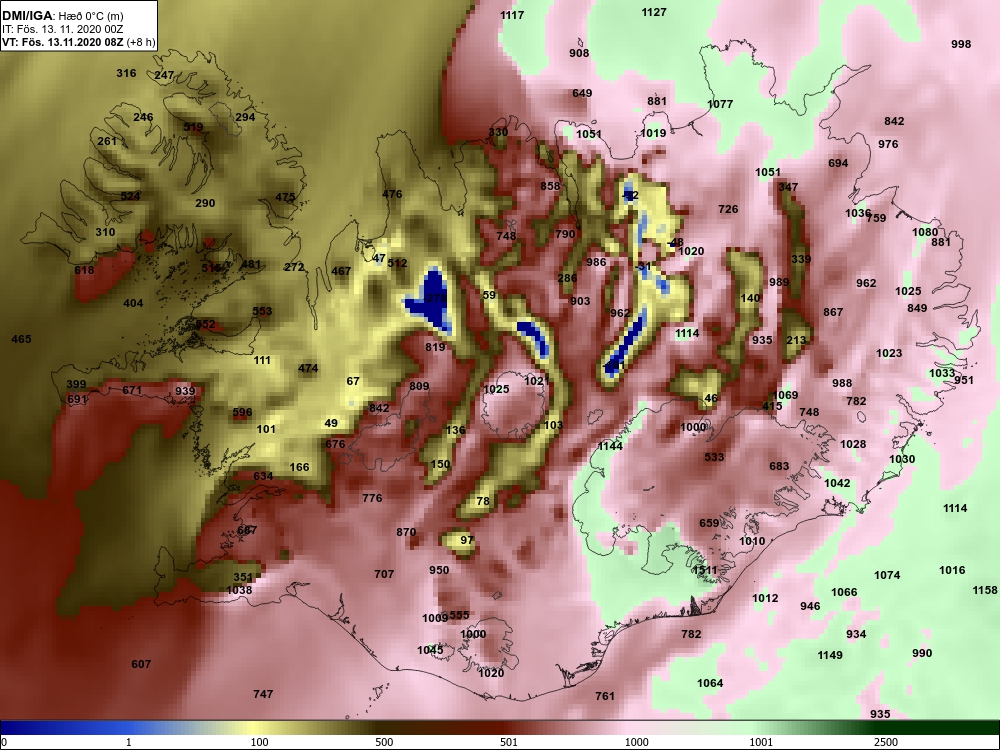Click the map value '726'

(x=728, y=209)
